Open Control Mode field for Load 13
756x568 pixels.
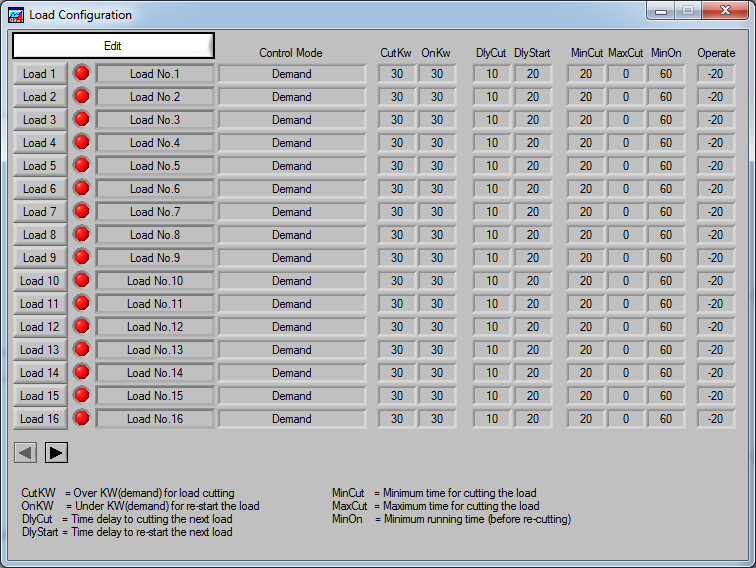[x=292, y=350]
